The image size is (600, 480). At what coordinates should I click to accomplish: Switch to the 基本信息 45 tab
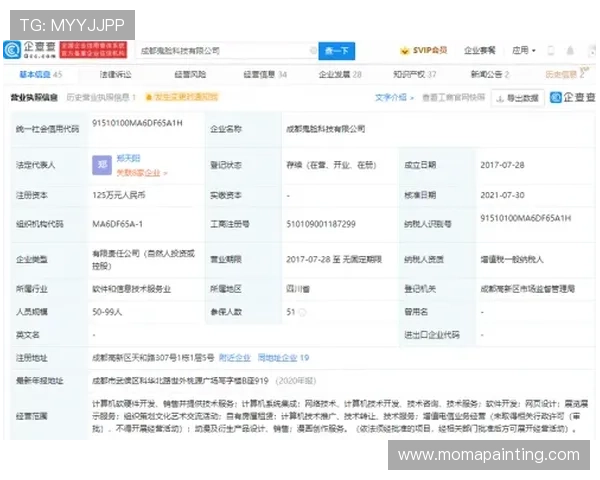[x=41, y=74]
